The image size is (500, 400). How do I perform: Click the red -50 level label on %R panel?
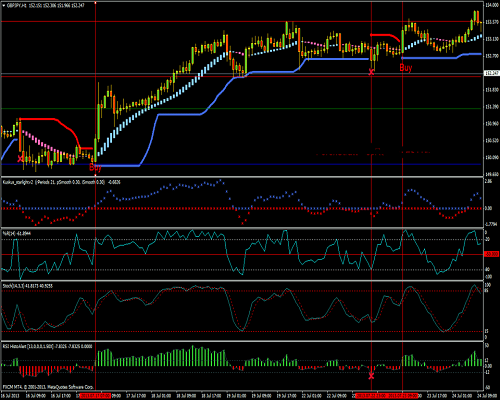492,254
